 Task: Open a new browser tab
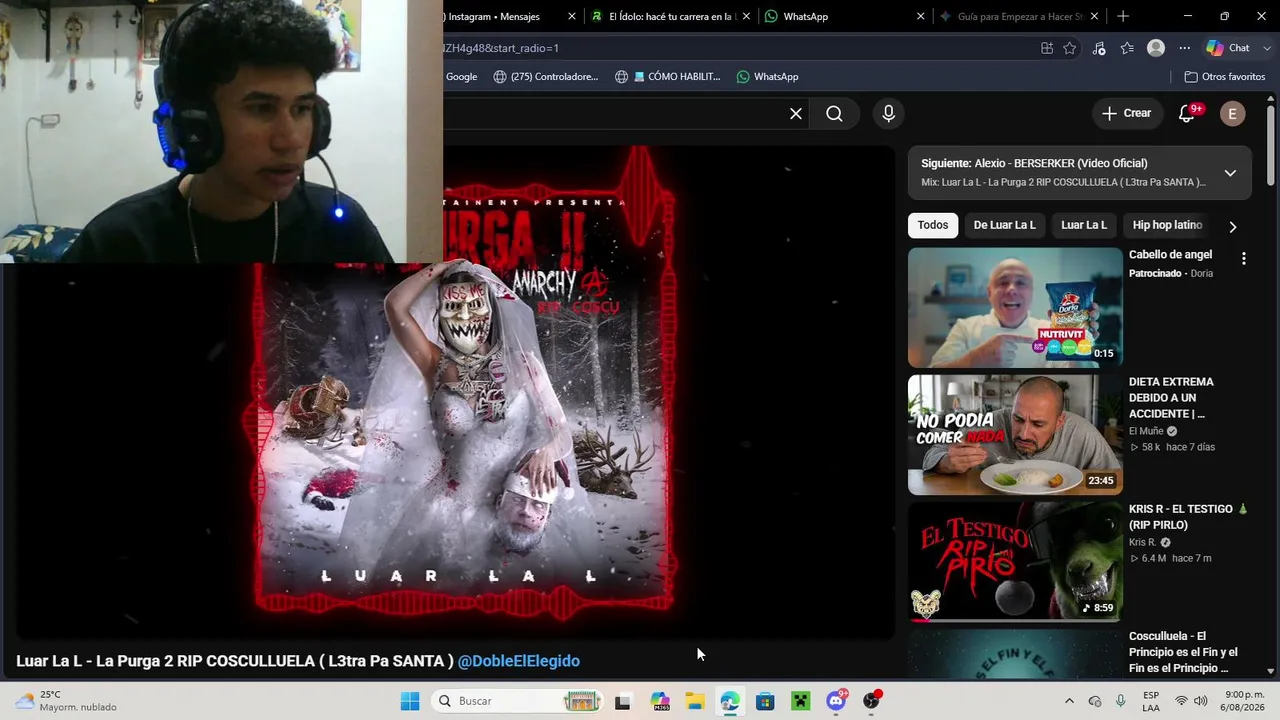pyautogui.click(x=1123, y=16)
